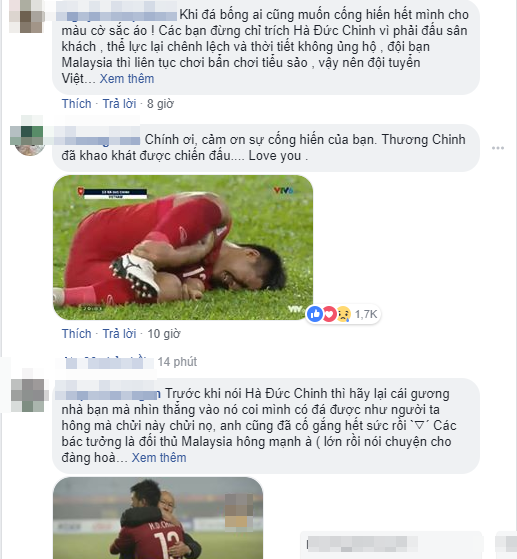Click the blue thumbs-up reaction icon
Screen dimensions: 517x559
click(x=315, y=314)
